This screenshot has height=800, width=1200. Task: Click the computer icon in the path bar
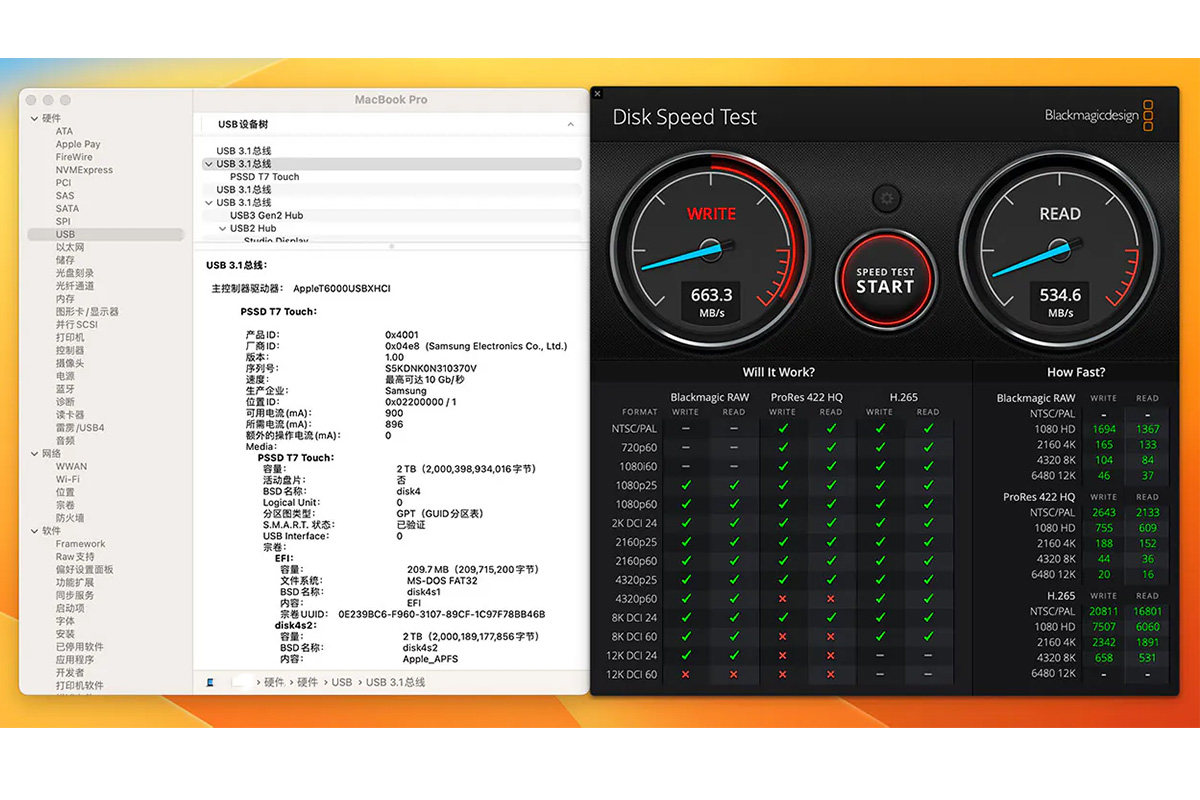coord(210,682)
